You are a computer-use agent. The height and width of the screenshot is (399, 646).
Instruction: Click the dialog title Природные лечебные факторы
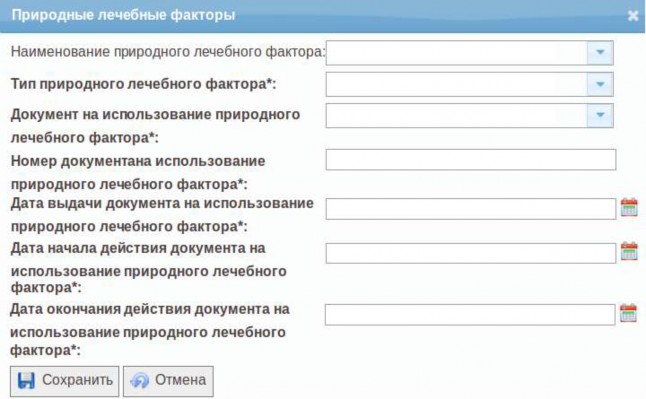123,15
